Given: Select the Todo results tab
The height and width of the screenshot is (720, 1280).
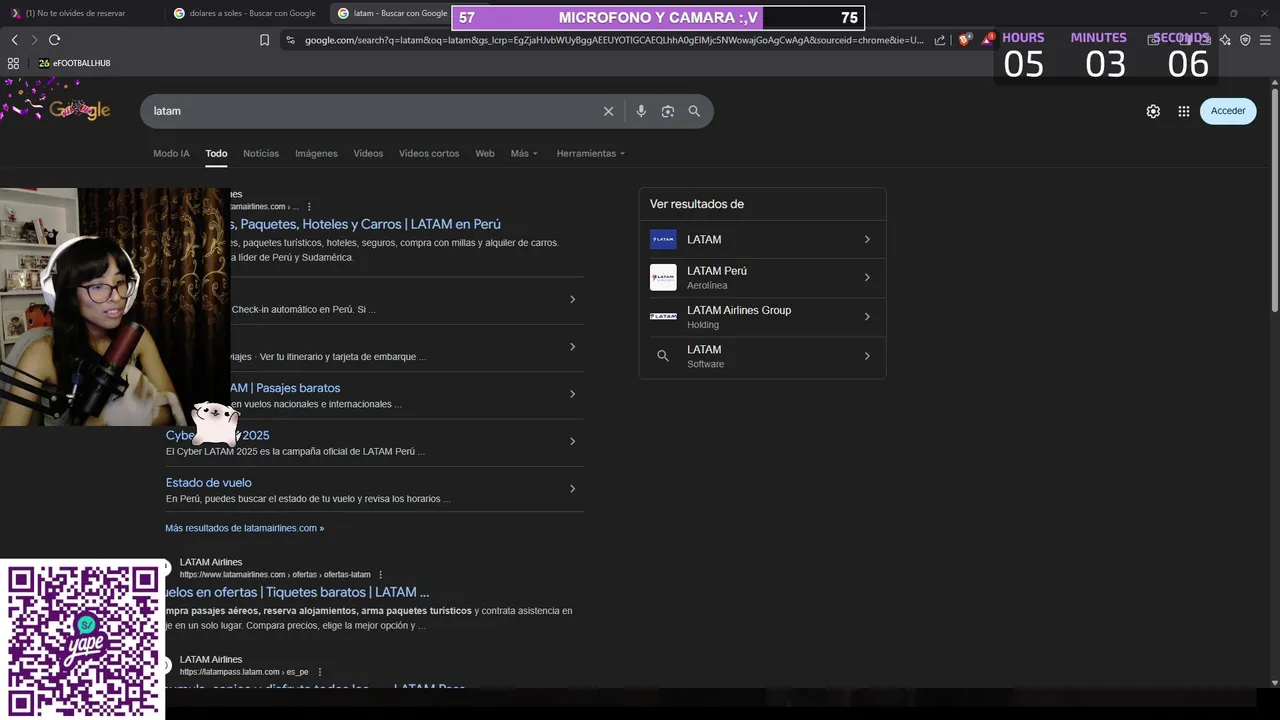Looking at the screenshot, I should 216,153.
